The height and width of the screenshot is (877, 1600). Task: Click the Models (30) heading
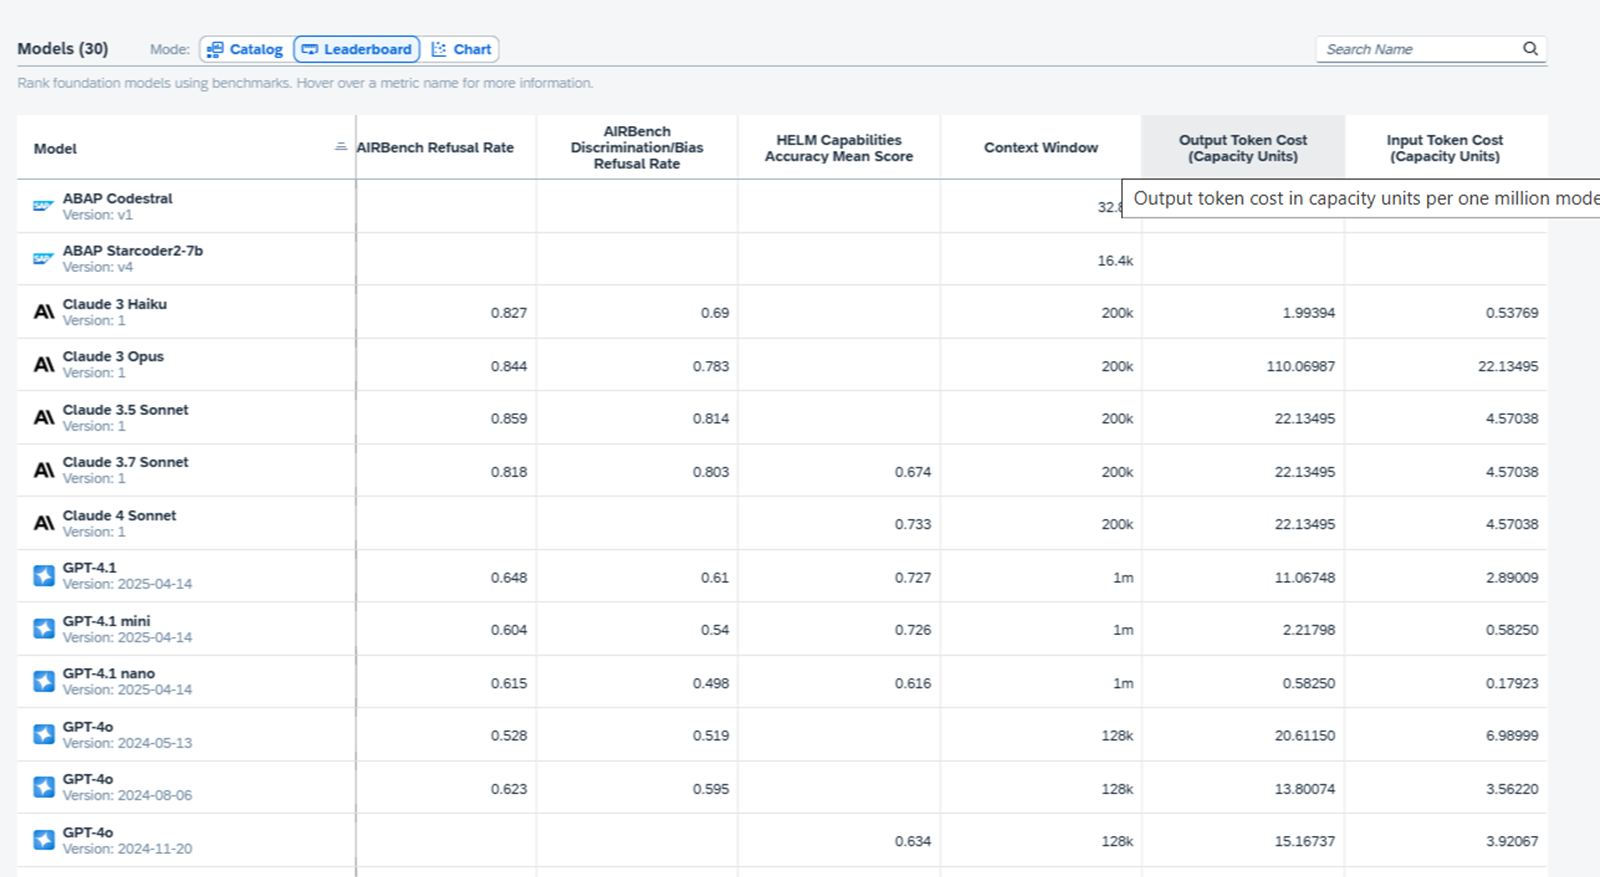pyautogui.click(x=63, y=49)
